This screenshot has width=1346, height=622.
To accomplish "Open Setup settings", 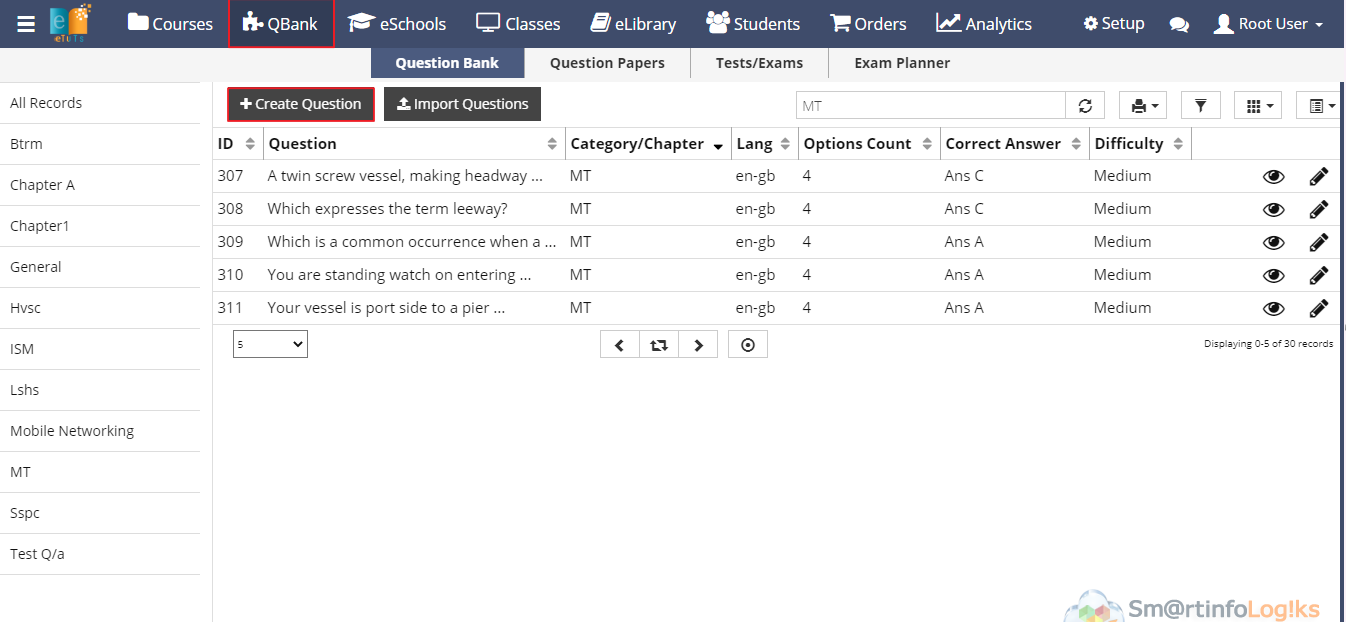I will tap(1114, 24).
